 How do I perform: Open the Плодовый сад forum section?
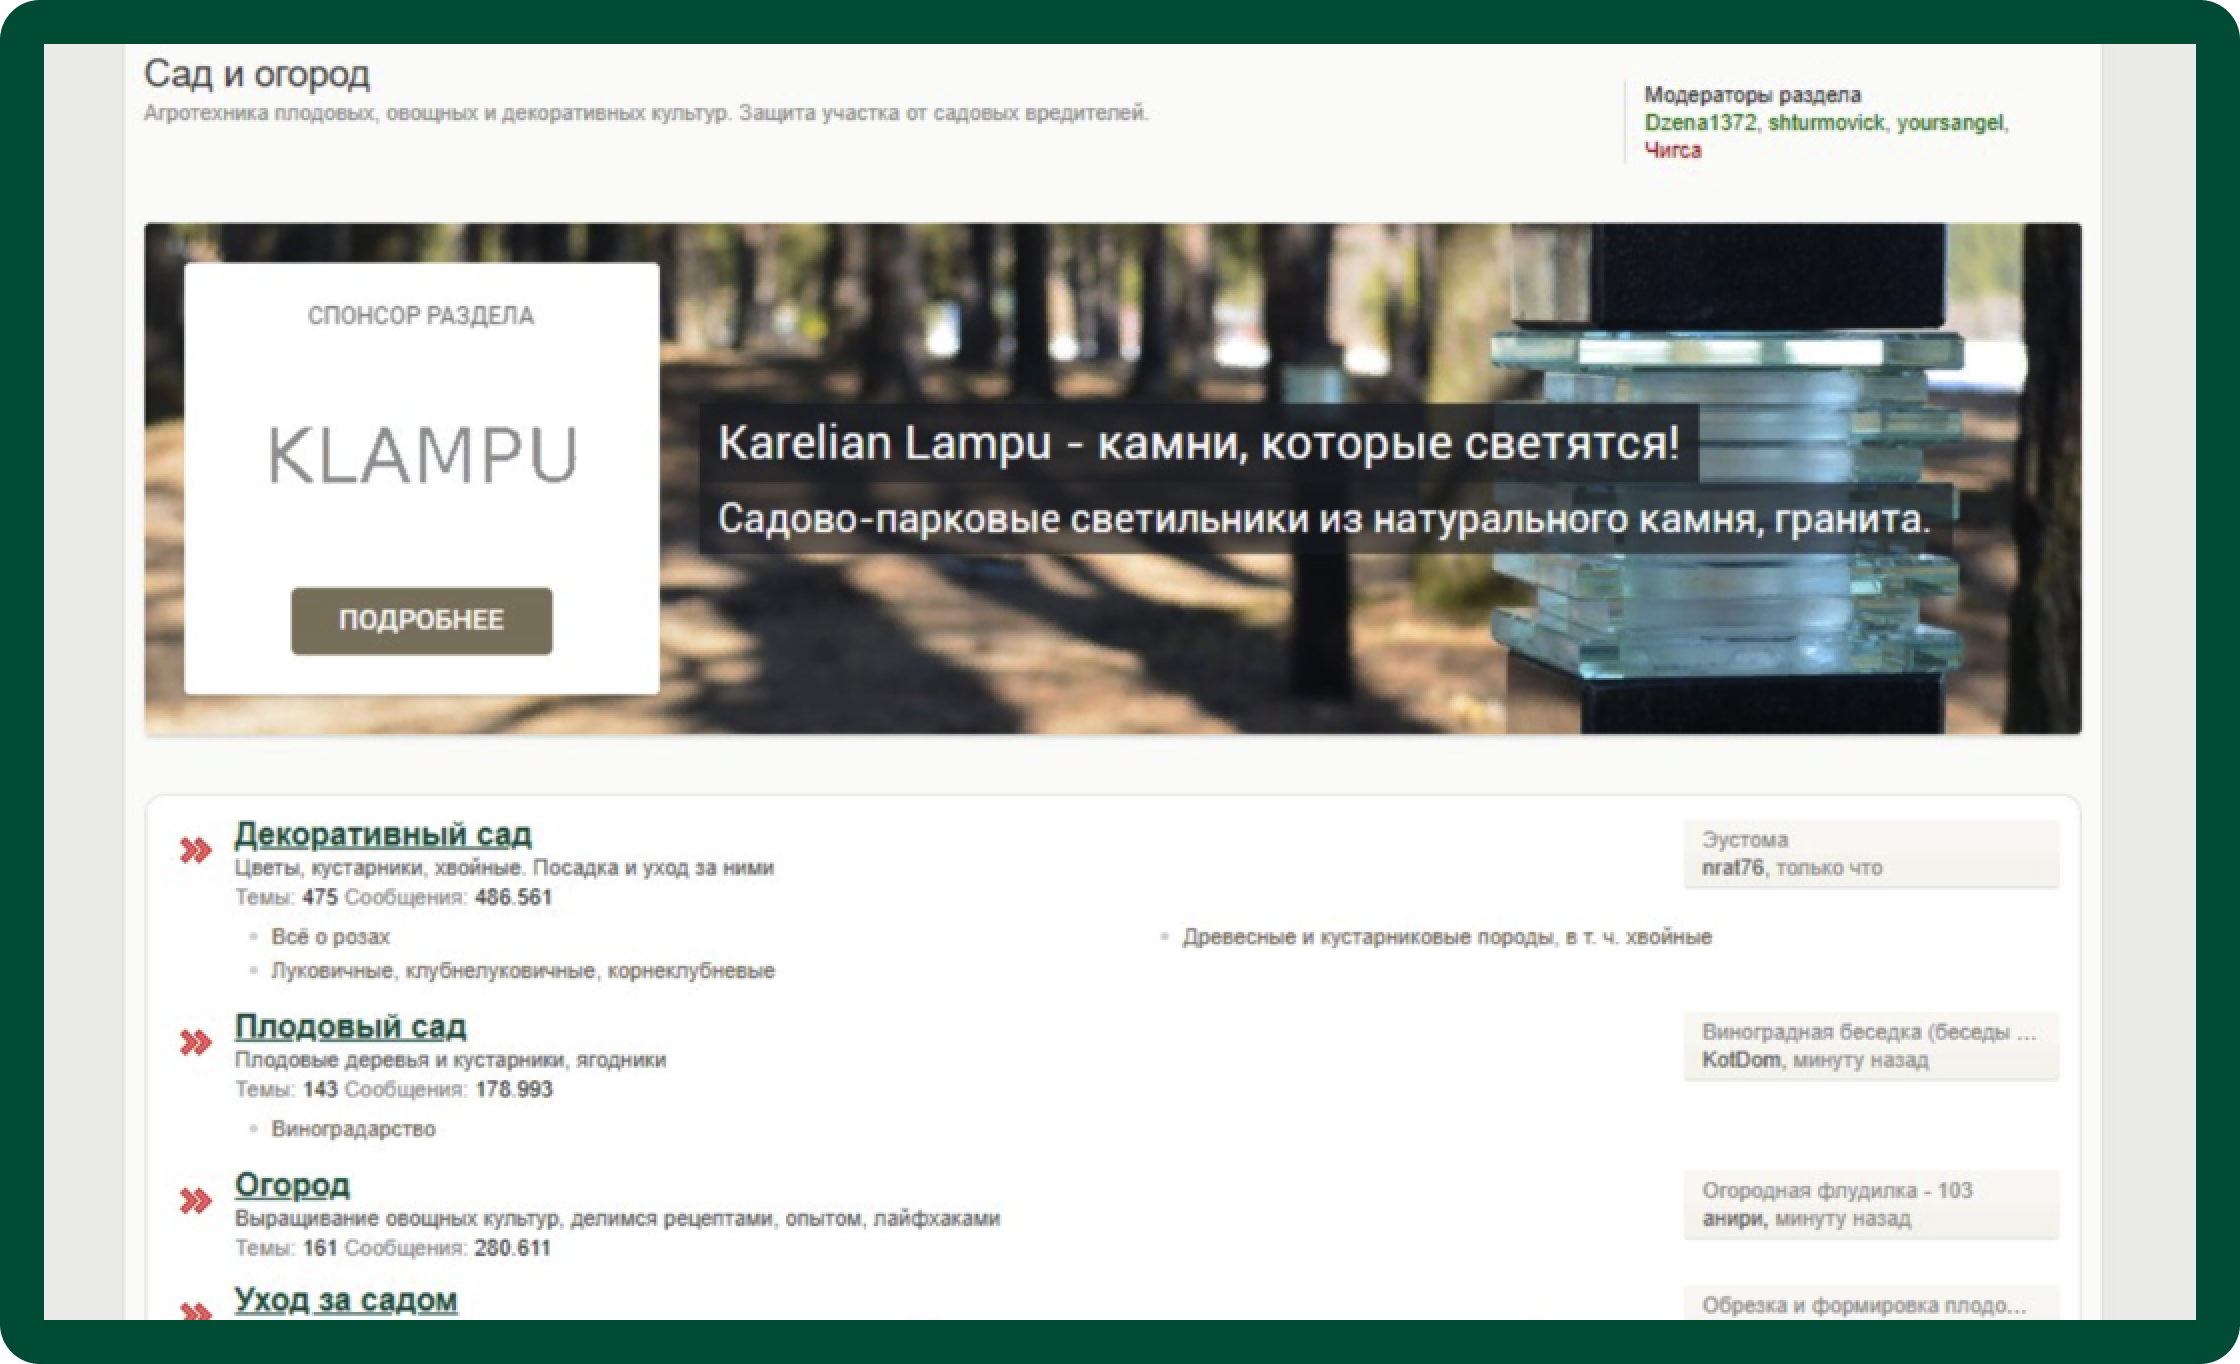pyautogui.click(x=350, y=1026)
